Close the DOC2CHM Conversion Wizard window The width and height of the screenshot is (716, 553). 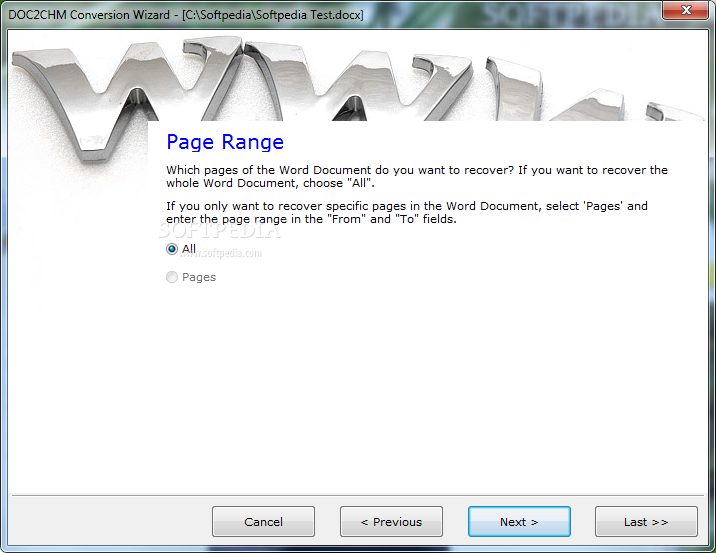[x=686, y=10]
